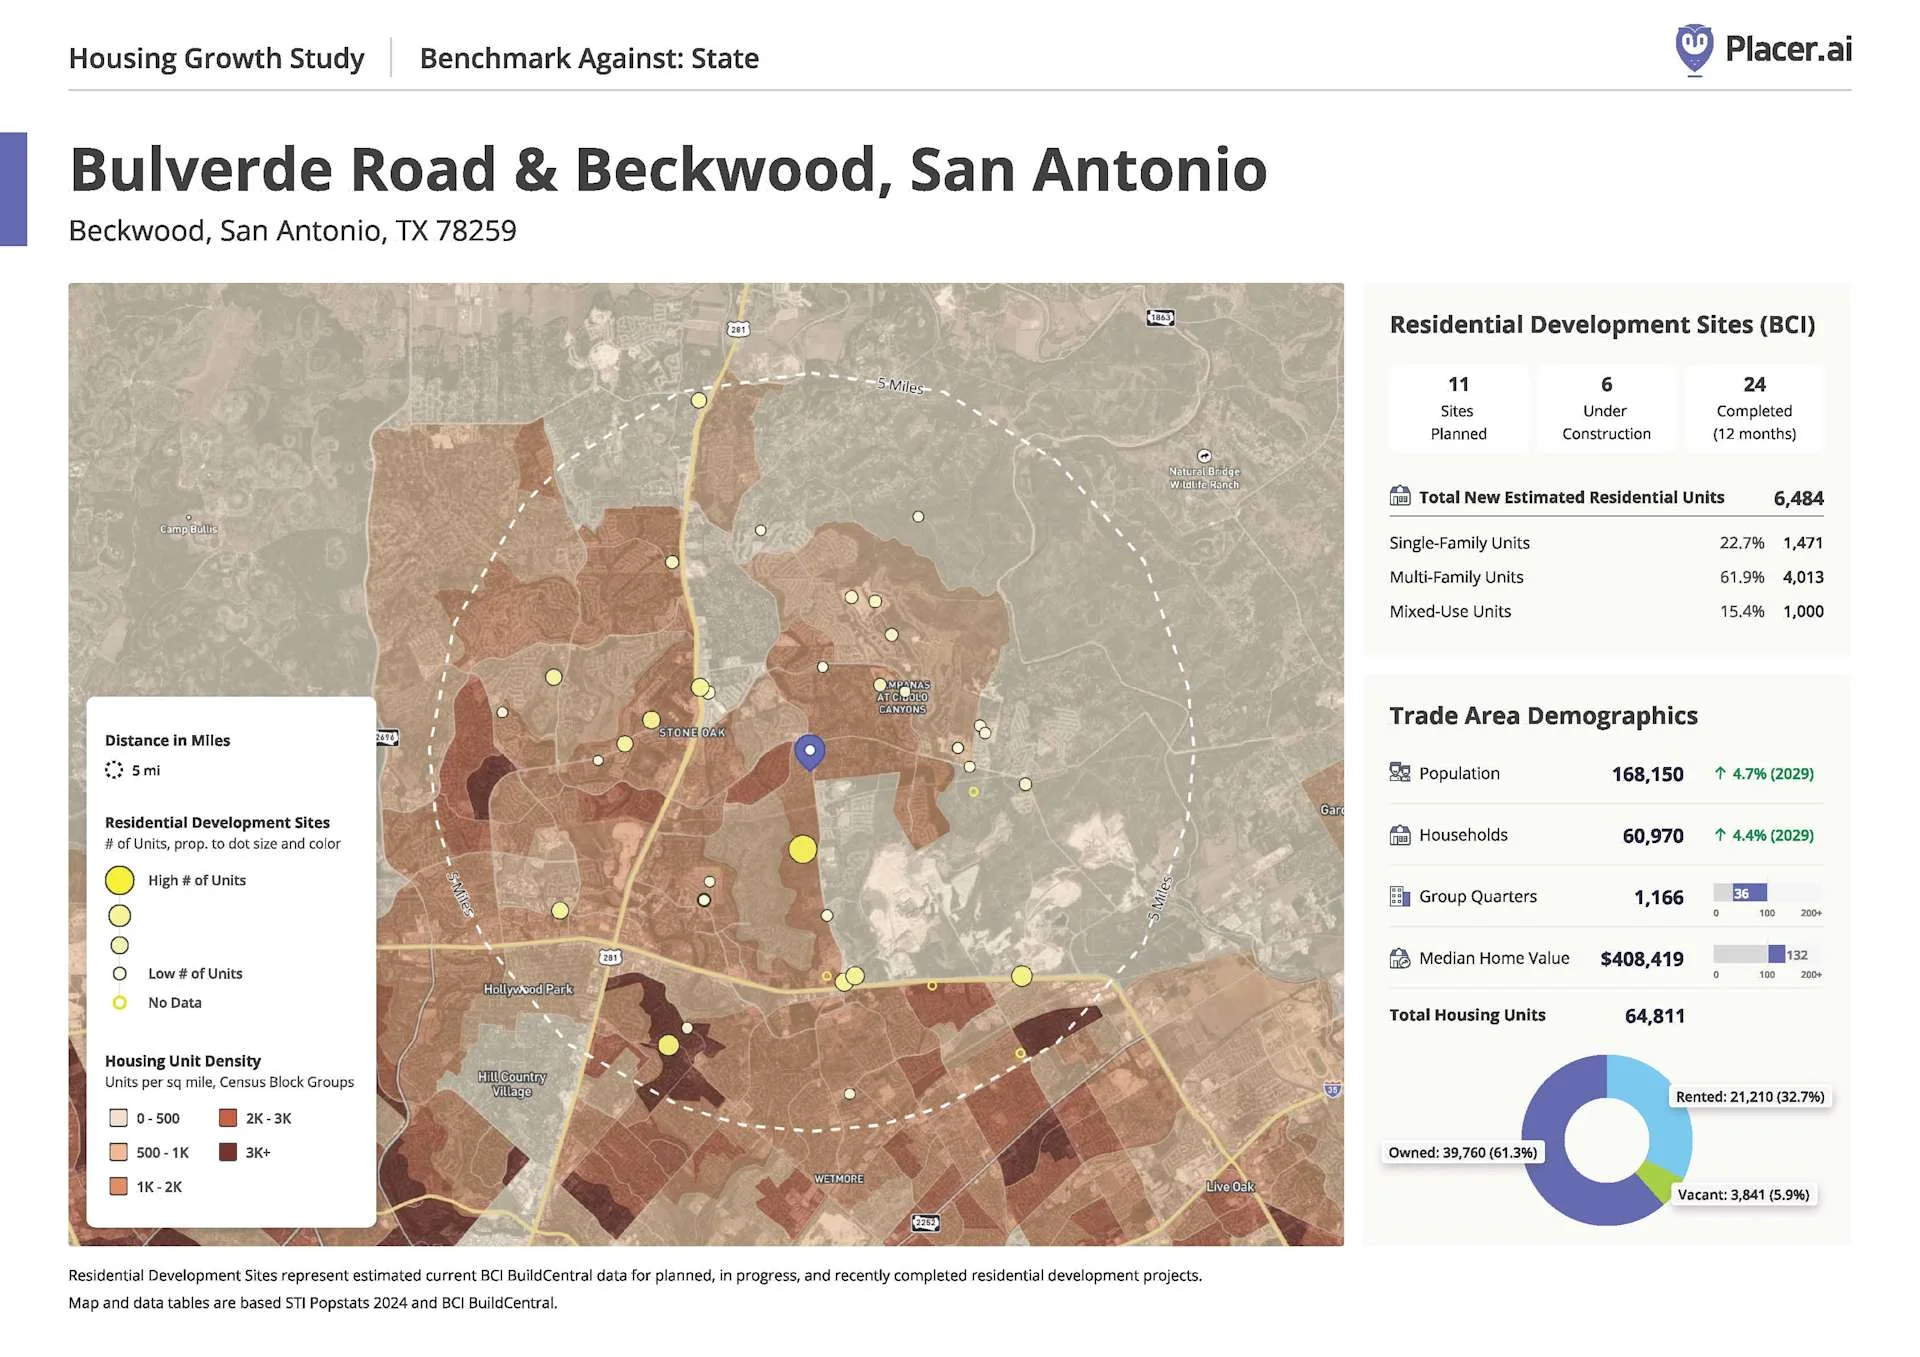Click the Group Quarters index bar showing 36
Image resolution: width=1920 pixels, height=1357 pixels.
click(x=1767, y=893)
